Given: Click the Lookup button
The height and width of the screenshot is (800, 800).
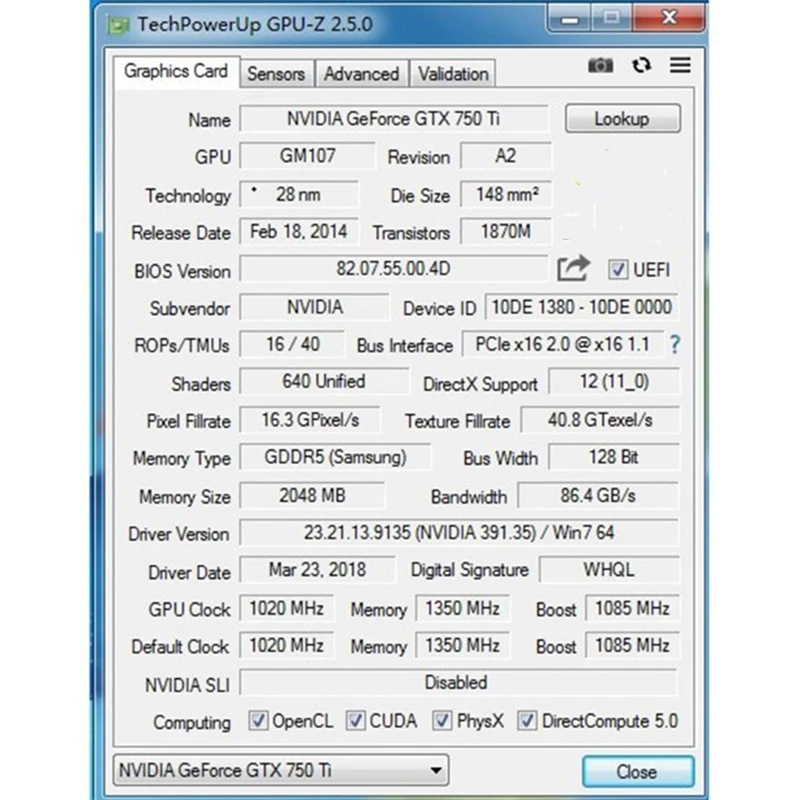Looking at the screenshot, I should [622, 119].
